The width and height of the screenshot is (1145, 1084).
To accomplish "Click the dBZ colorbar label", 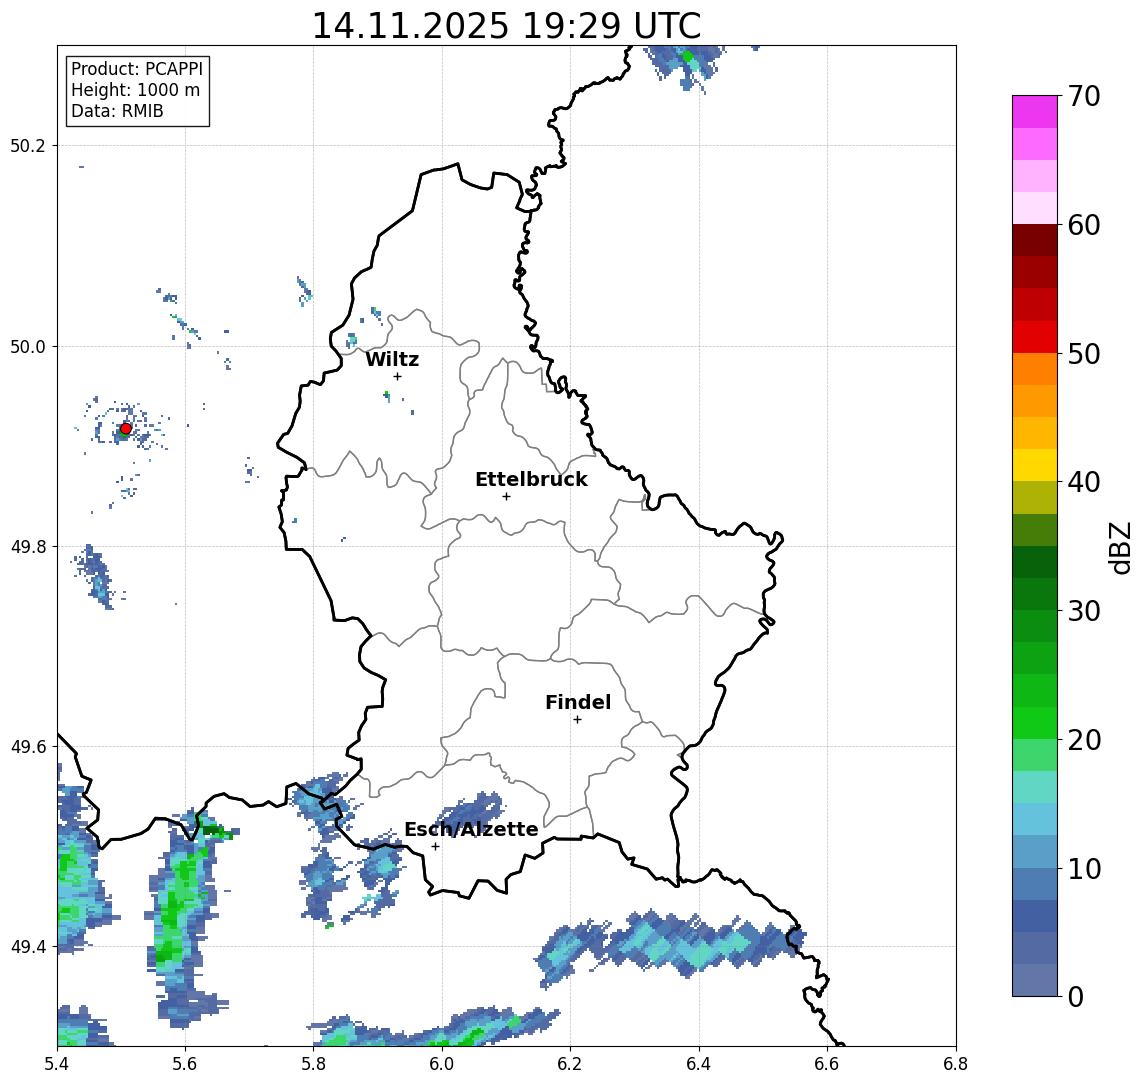I will 1119,548.
